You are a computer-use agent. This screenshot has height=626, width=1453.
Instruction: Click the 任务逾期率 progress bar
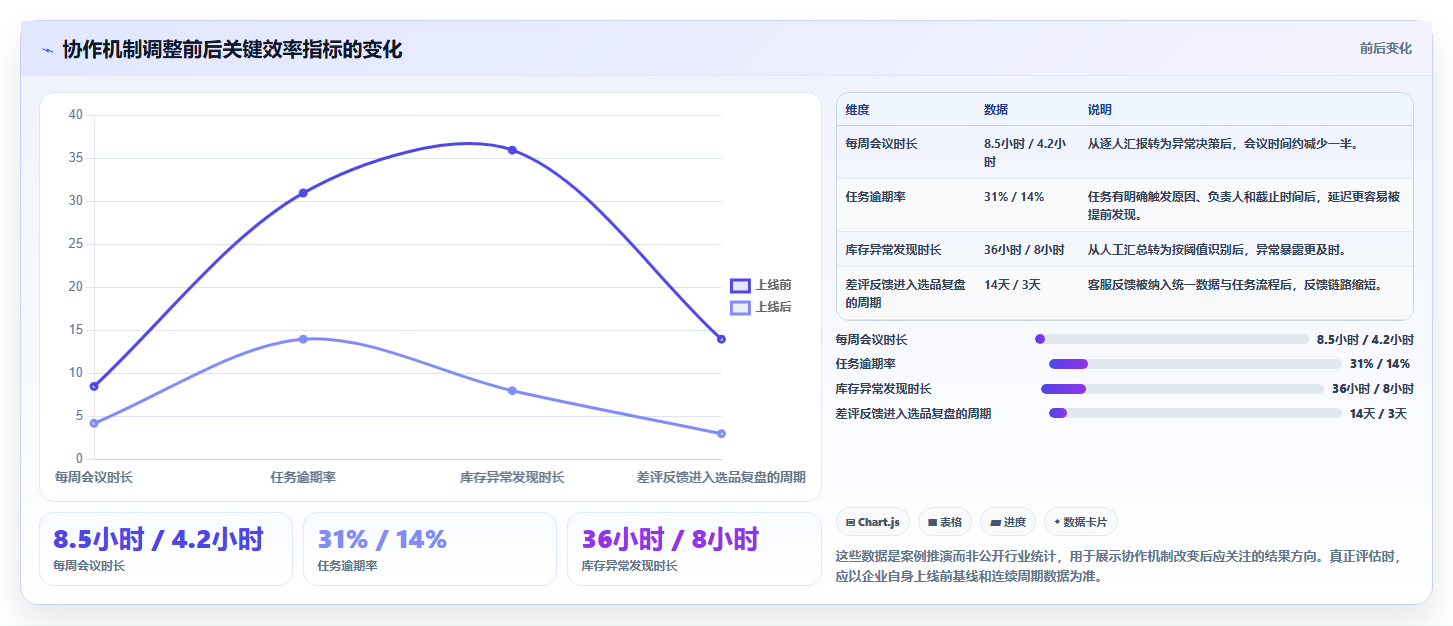(1195, 364)
